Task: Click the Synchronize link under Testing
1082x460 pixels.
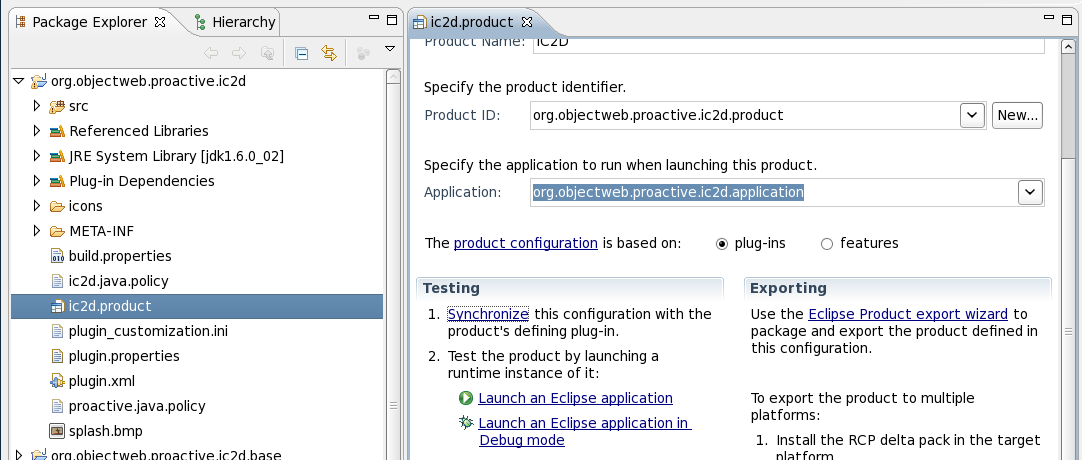Action: click(488, 314)
